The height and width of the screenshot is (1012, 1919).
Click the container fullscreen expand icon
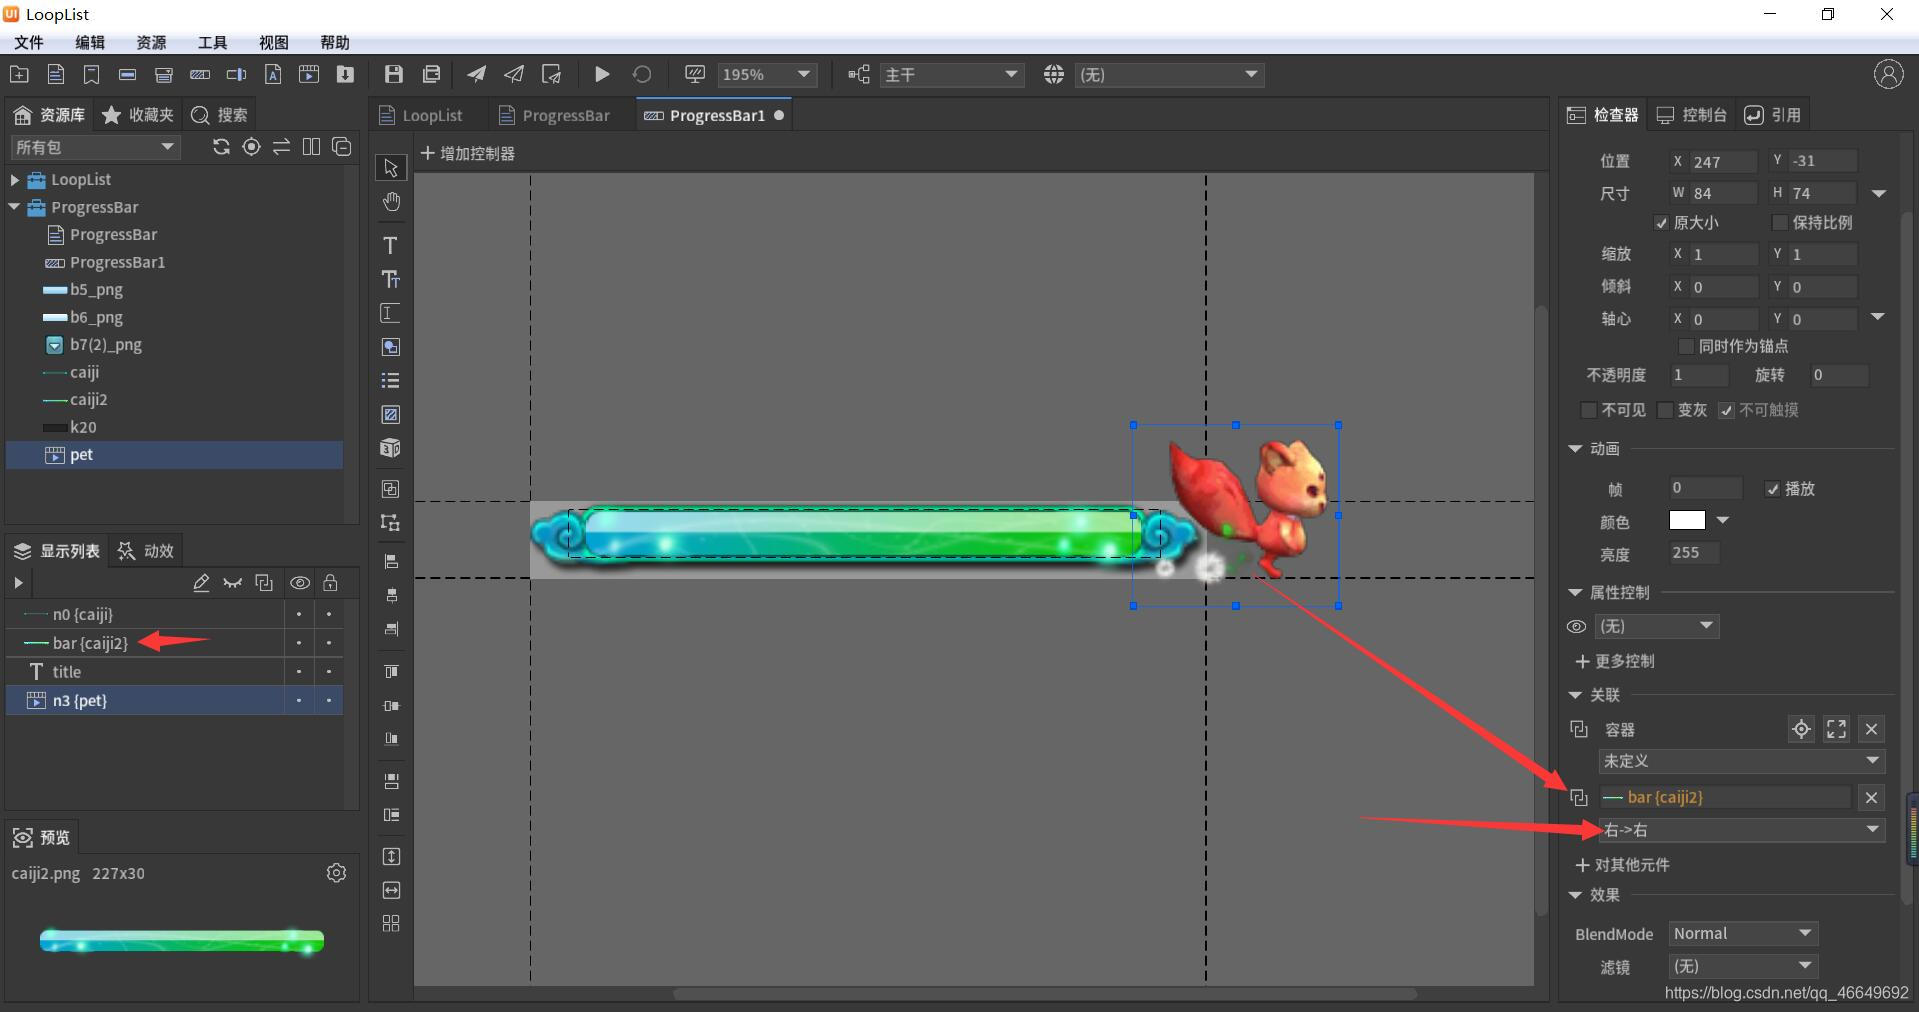click(1836, 729)
